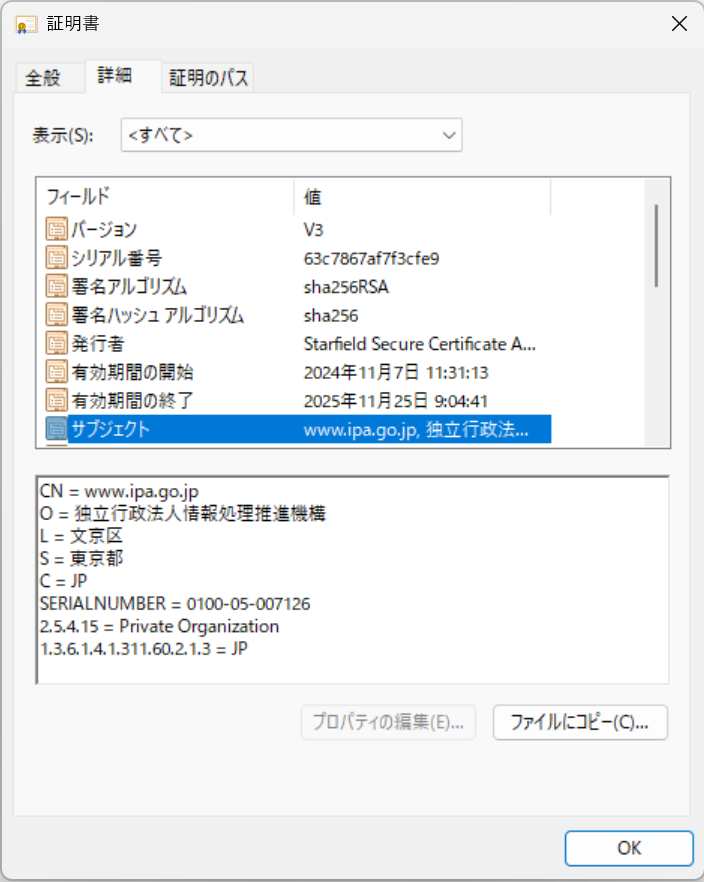
Task: Click the シリアル番号 field row icon
Action: (56, 258)
